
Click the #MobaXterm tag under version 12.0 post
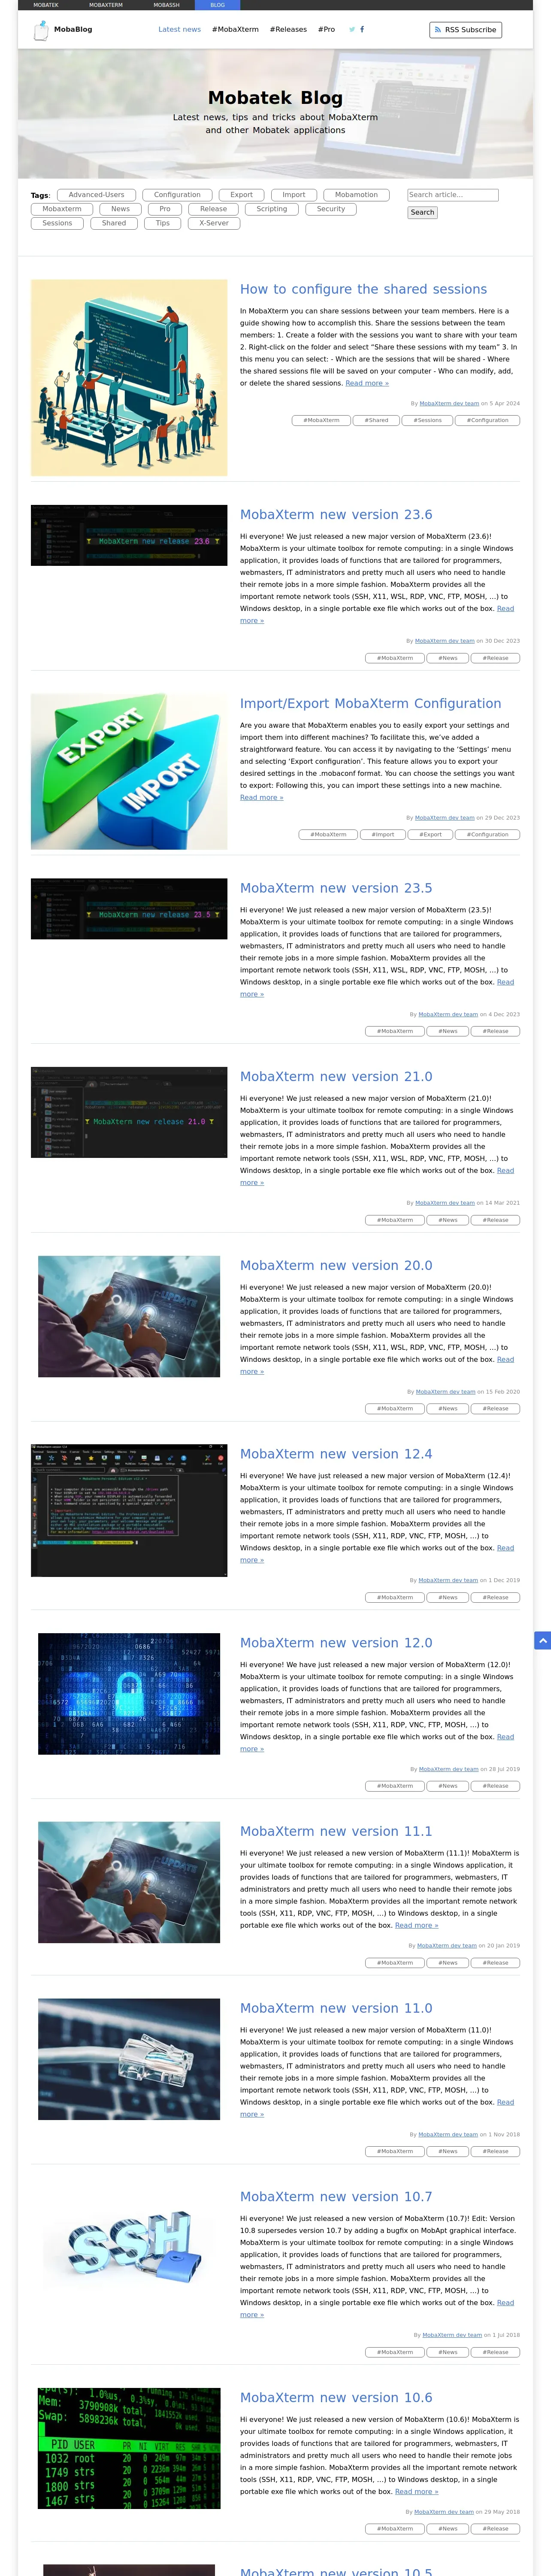(395, 1786)
